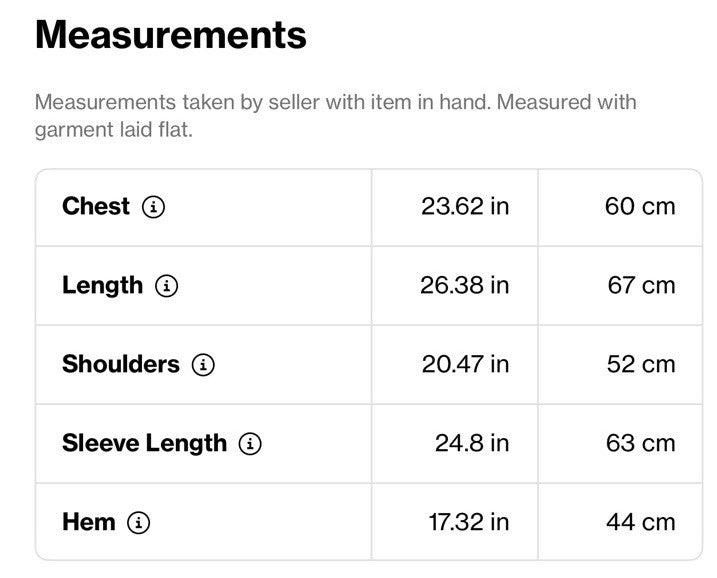Show info for Sleeve Length
Screen dimensions: 717x578
250,444
